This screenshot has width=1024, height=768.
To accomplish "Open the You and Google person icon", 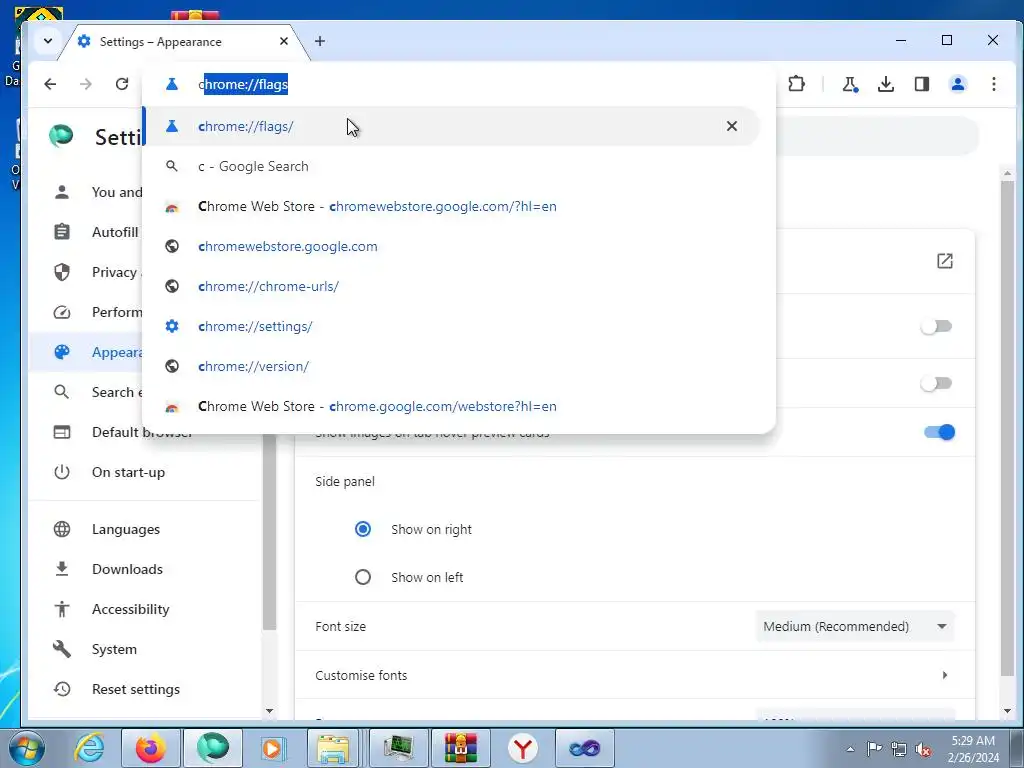I will tap(62, 192).
